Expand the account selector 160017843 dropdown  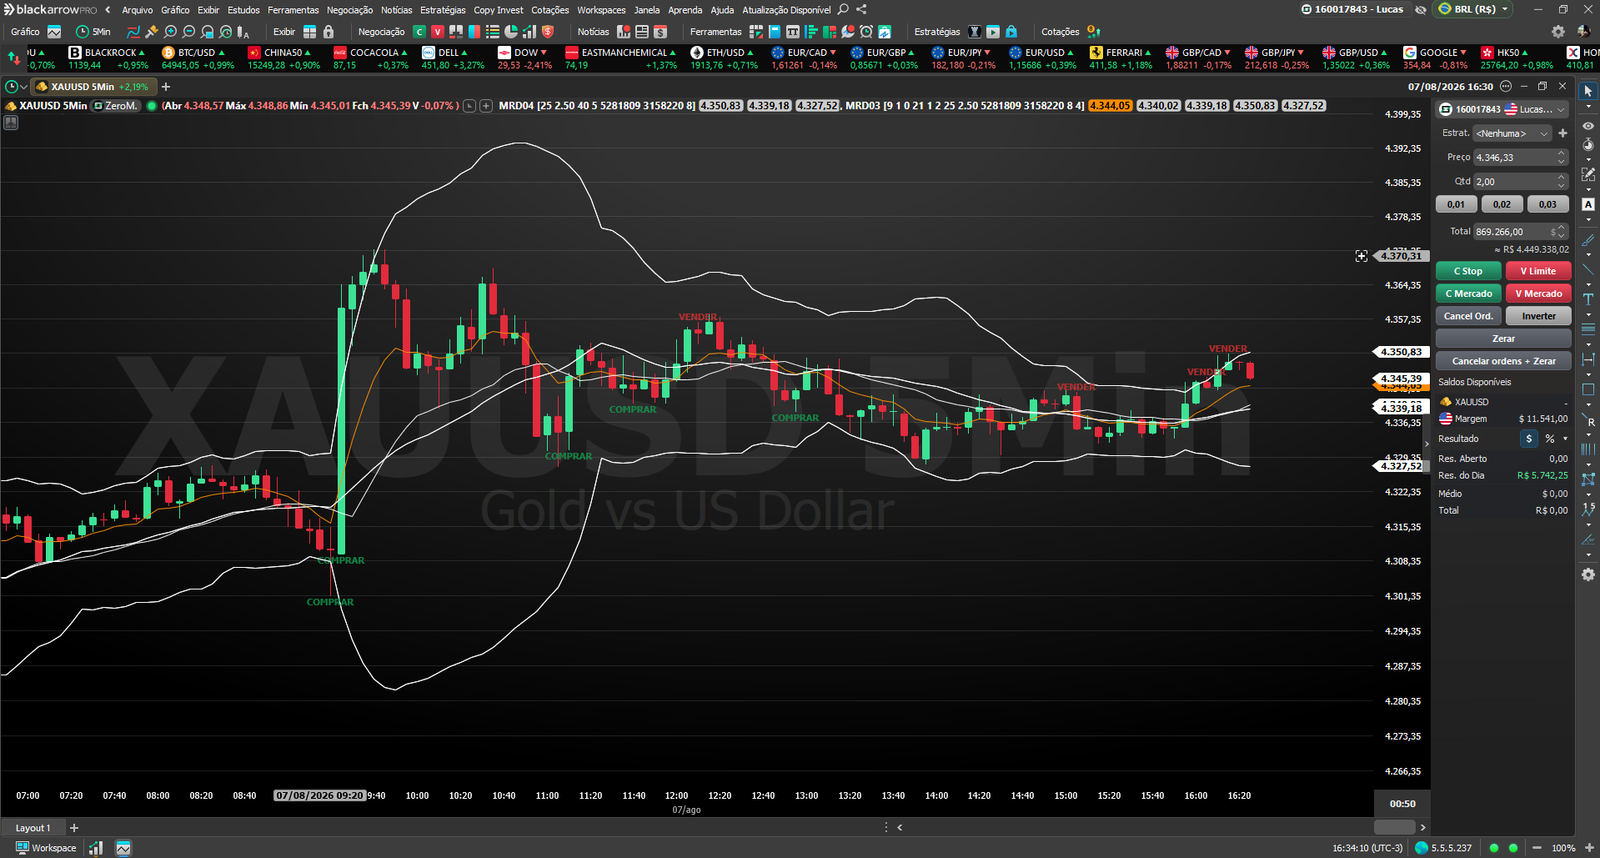click(1502, 109)
